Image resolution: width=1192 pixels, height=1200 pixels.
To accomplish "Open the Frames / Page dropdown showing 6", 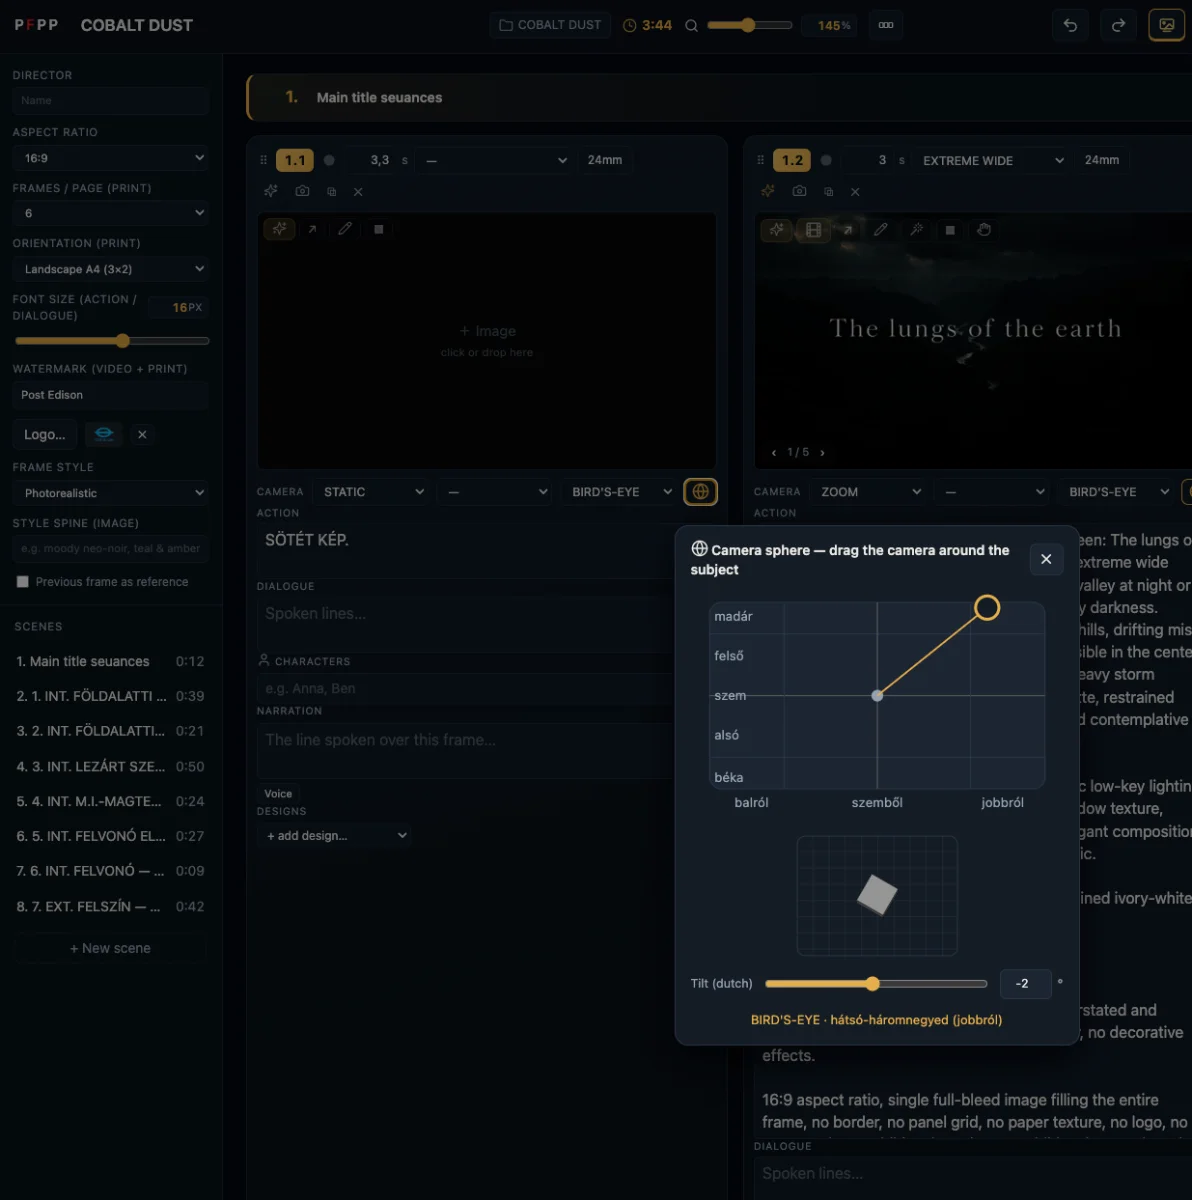I will [111, 213].
